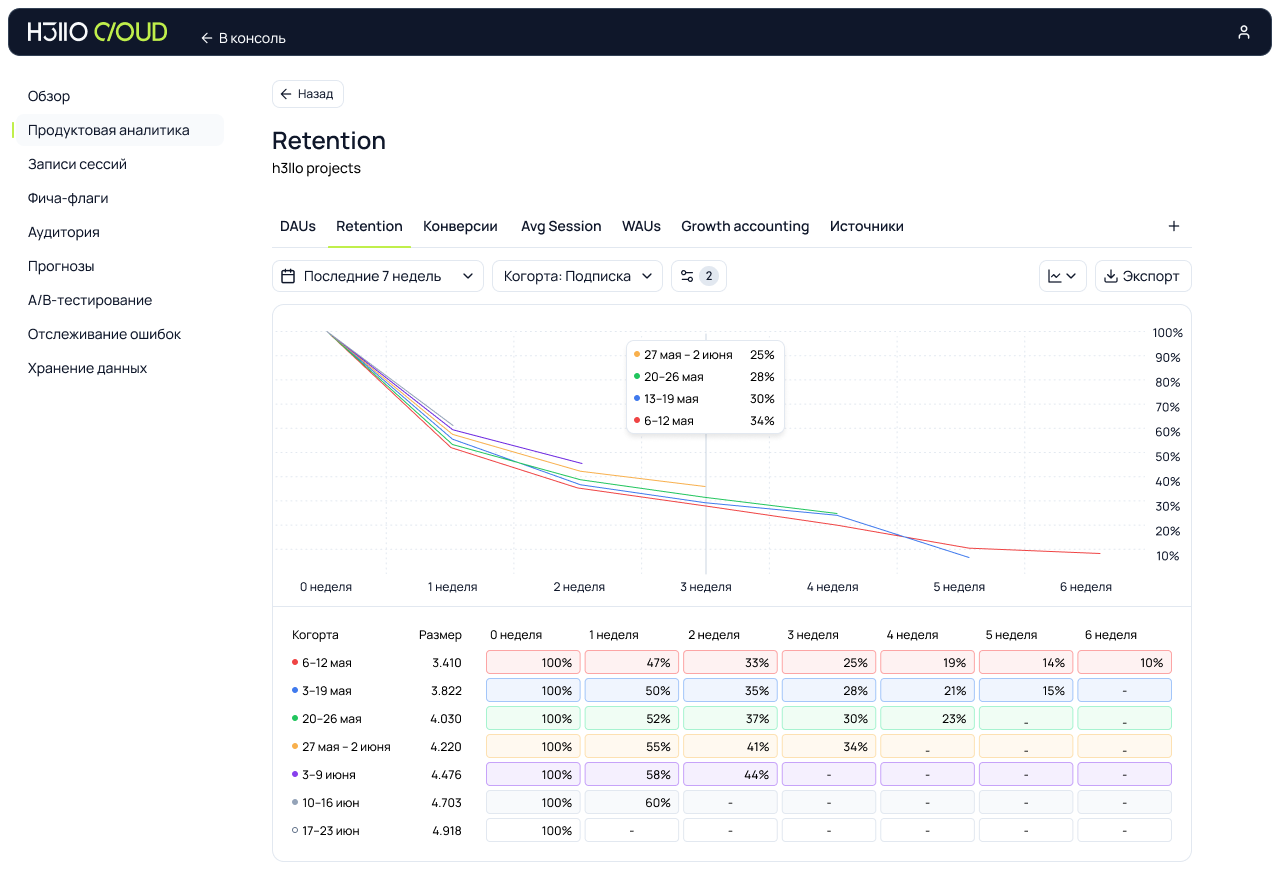Click the arrow icon beside В консоль

point(207,38)
